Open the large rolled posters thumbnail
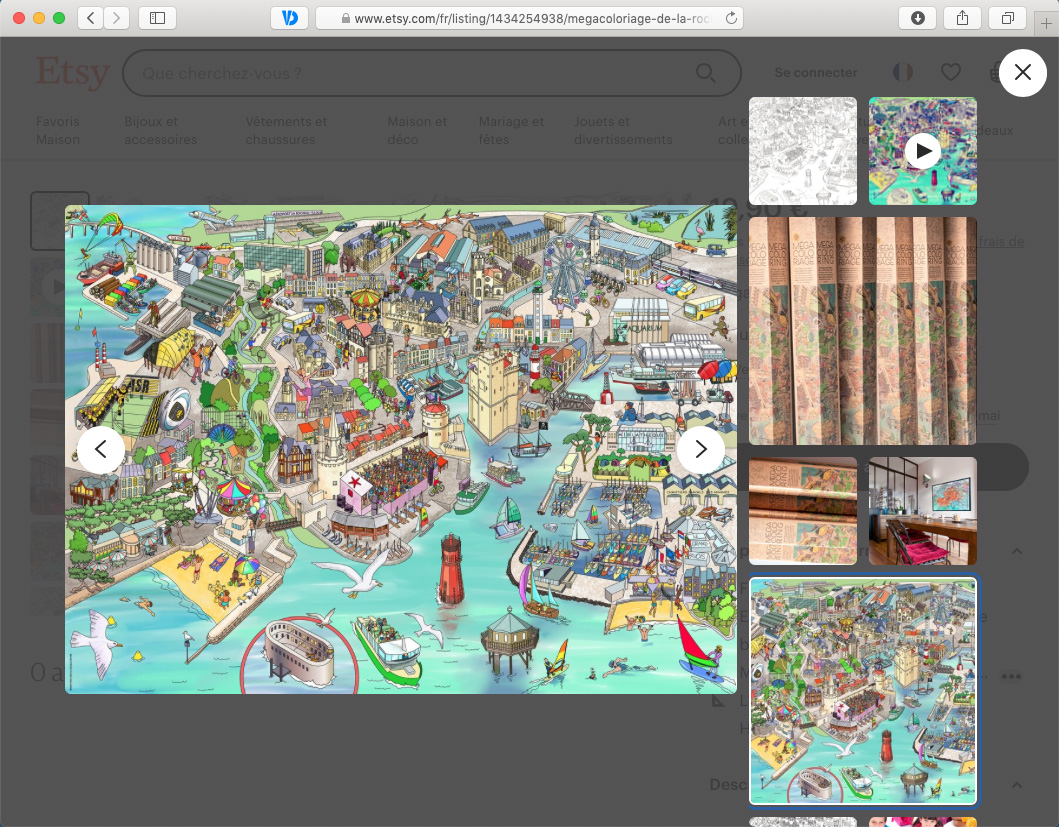 (x=862, y=330)
